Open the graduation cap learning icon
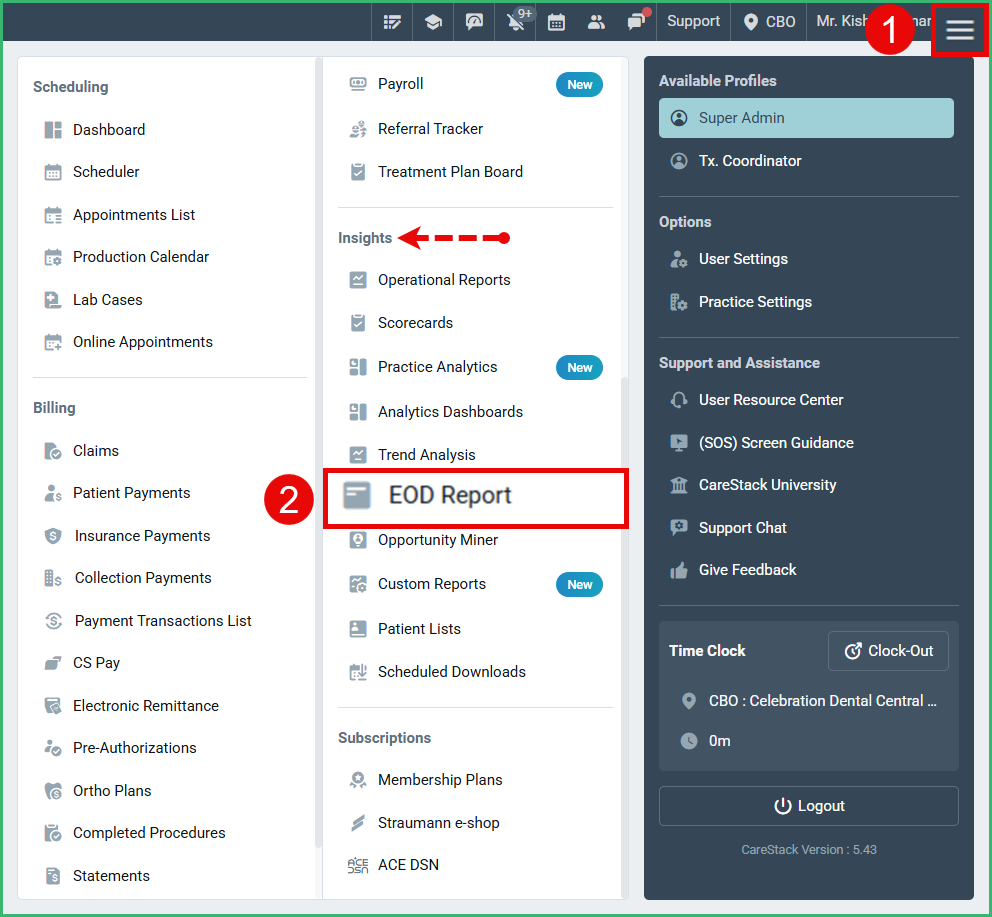The width and height of the screenshot is (992, 917). click(x=433, y=22)
